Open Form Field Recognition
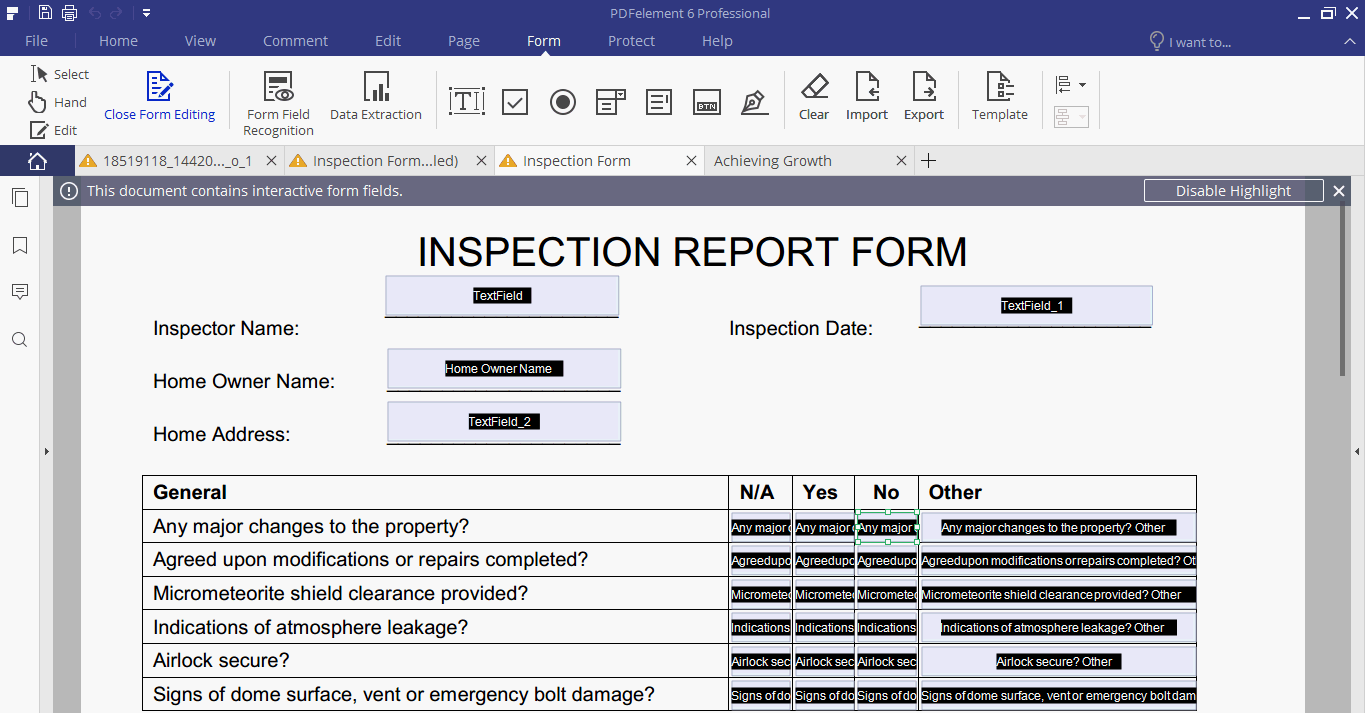The width and height of the screenshot is (1365, 713). (x=277, y=98)
